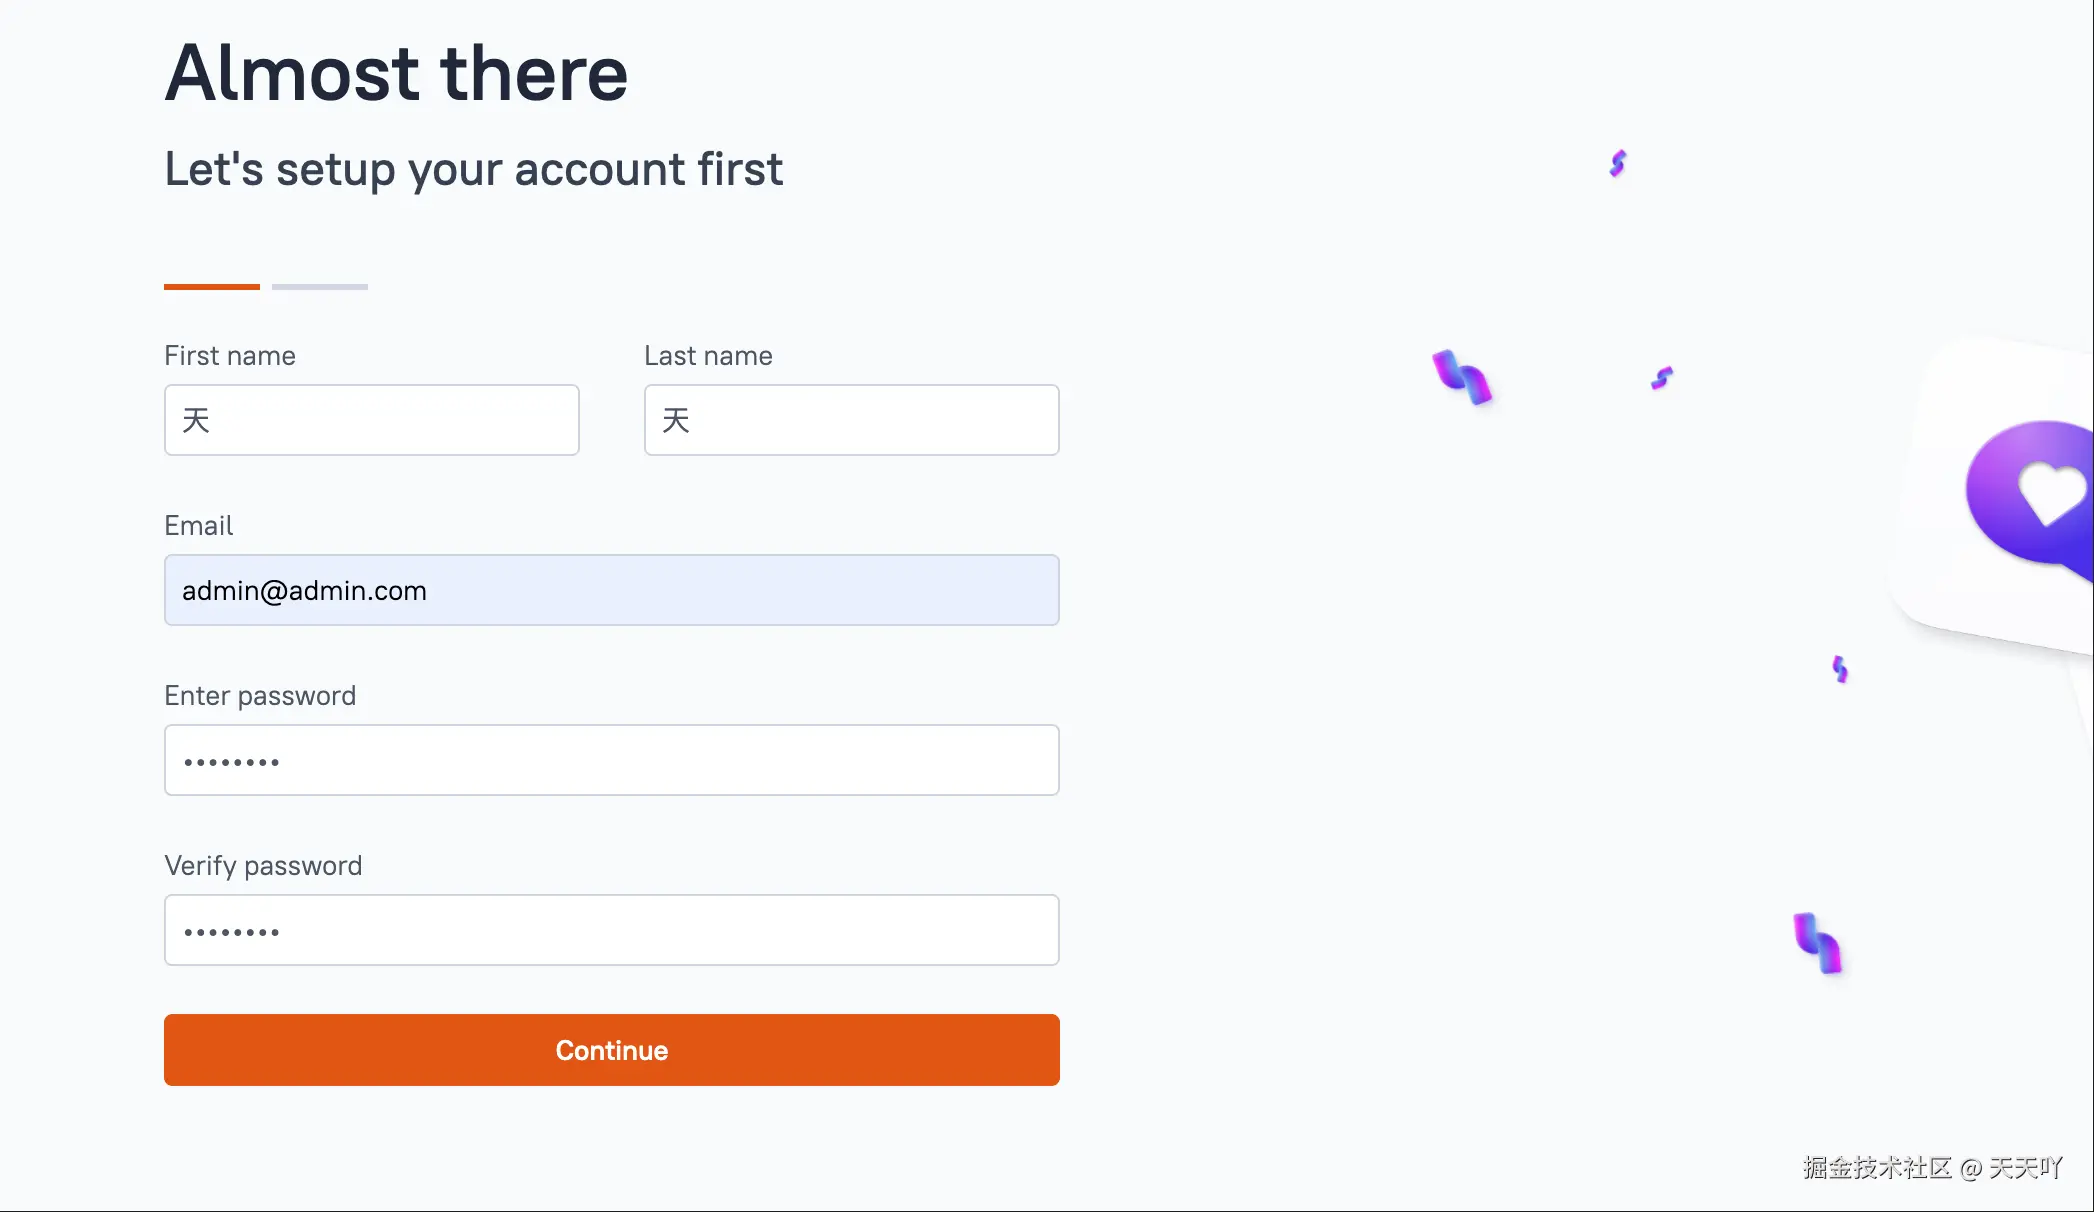This screenshot has height=1212, width=2094.
Task: Click the "Enter password" label
Action: click(x=260, y=696)
